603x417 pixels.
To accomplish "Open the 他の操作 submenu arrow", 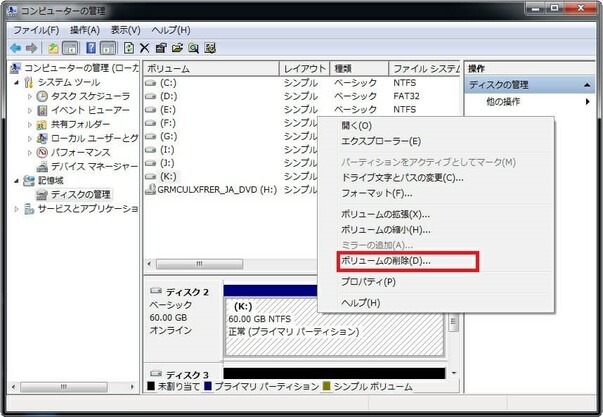I will coord(588,102).
